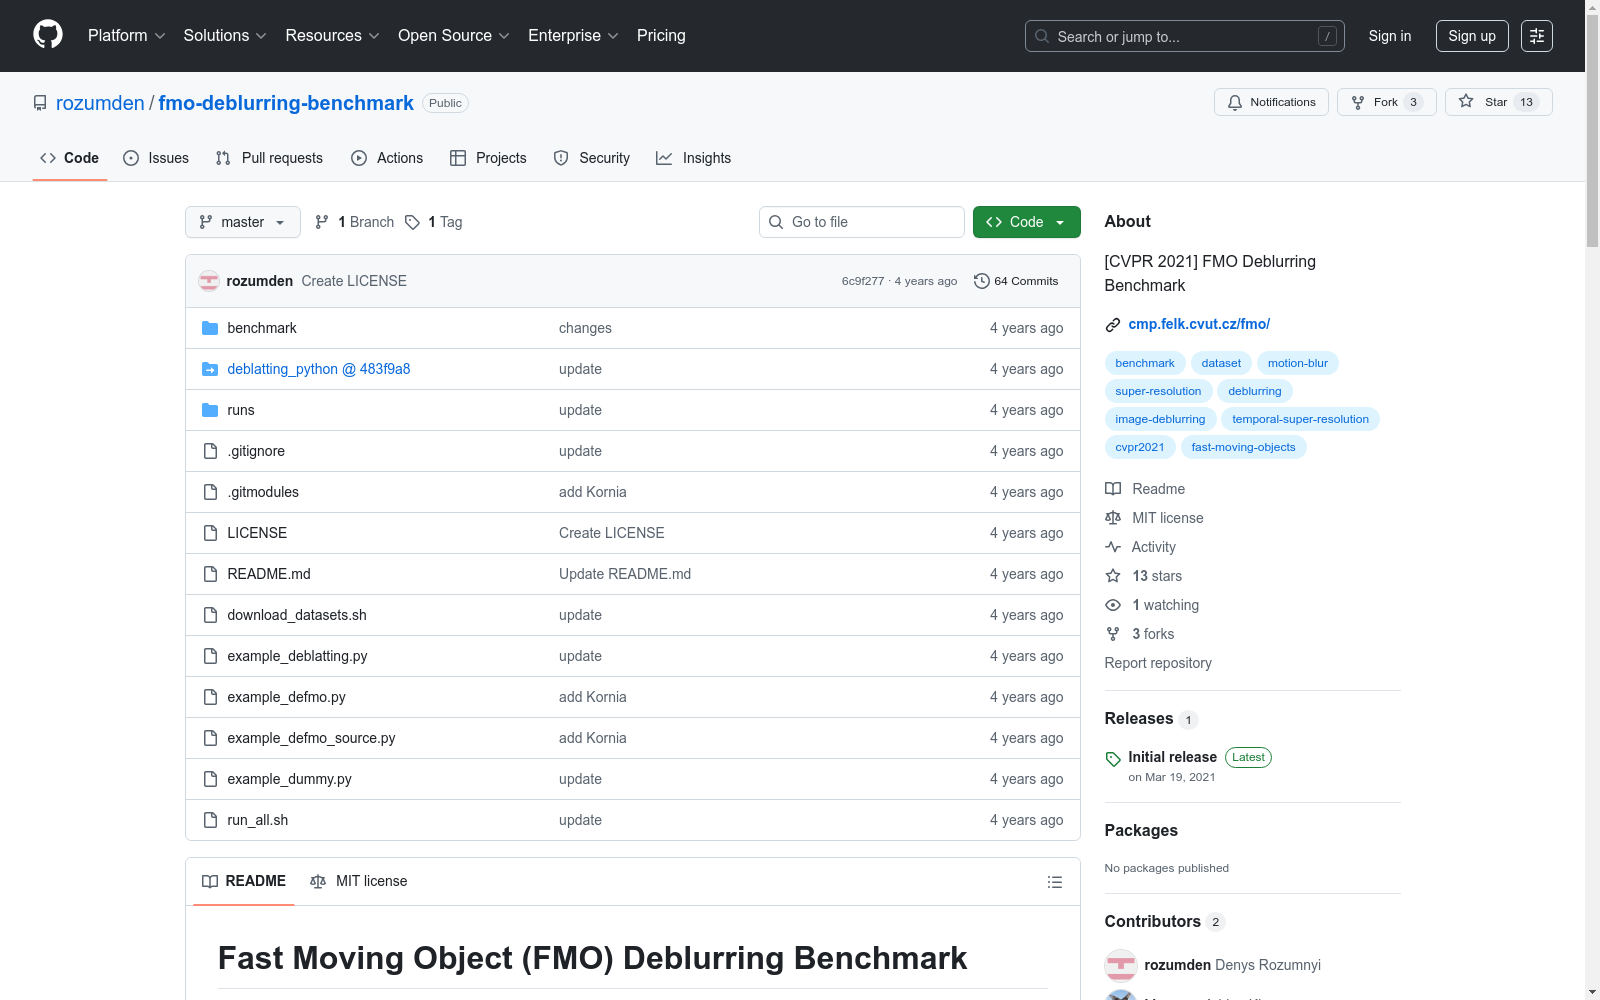Click the fork icon beside 3 forks

click(1113, 634)
